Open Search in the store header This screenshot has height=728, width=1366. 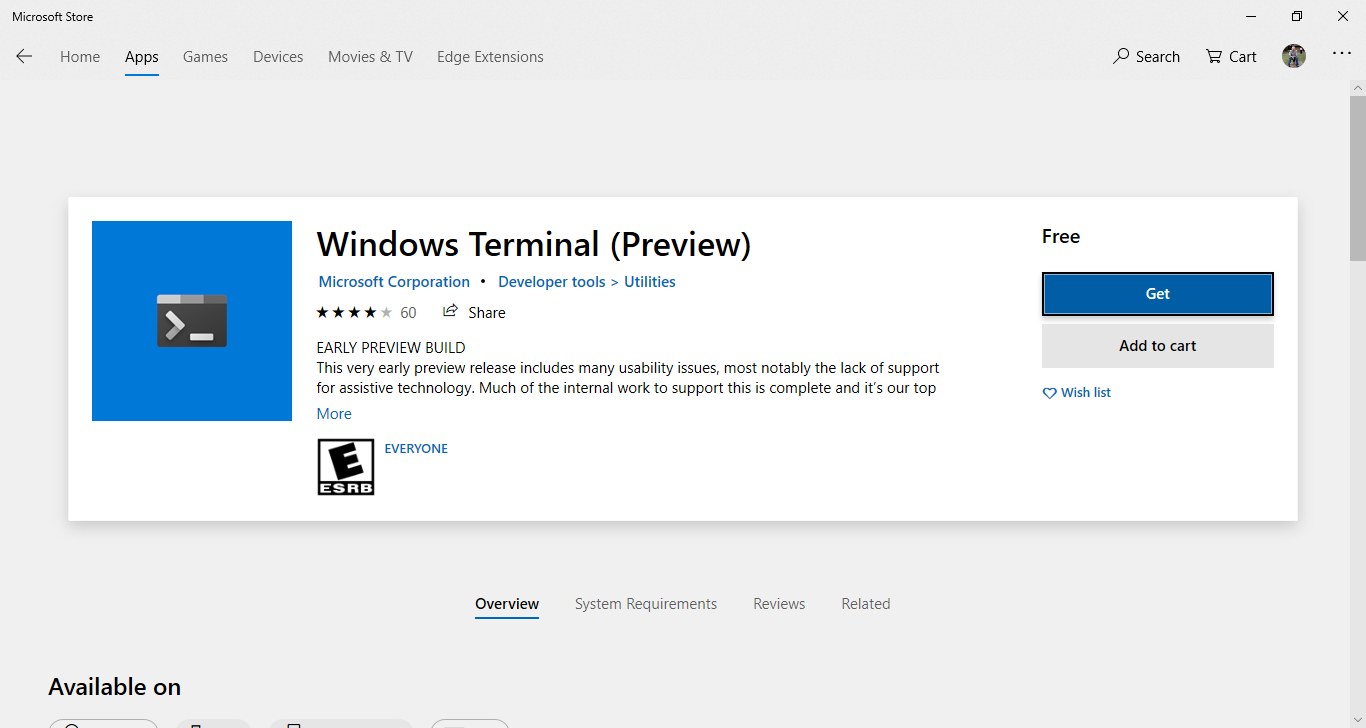point(1146,57)
